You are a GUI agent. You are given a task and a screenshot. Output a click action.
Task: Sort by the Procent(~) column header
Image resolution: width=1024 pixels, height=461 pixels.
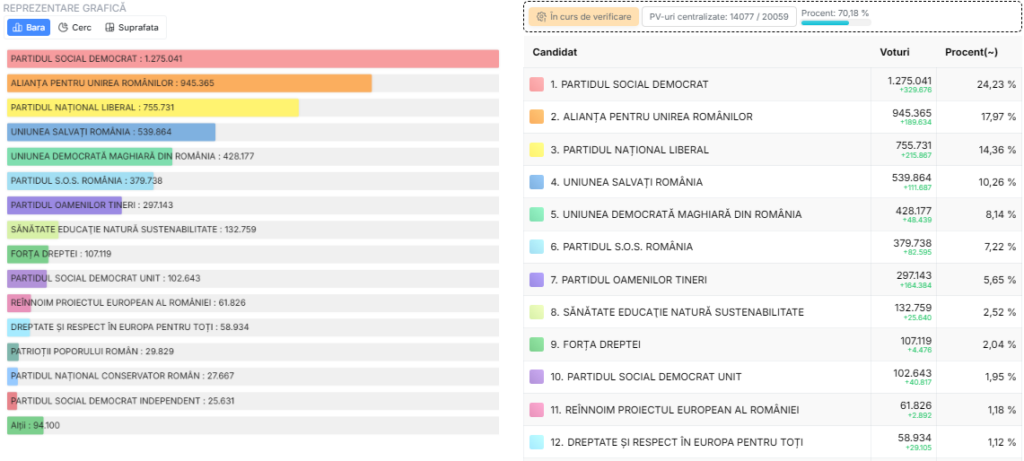972,51
